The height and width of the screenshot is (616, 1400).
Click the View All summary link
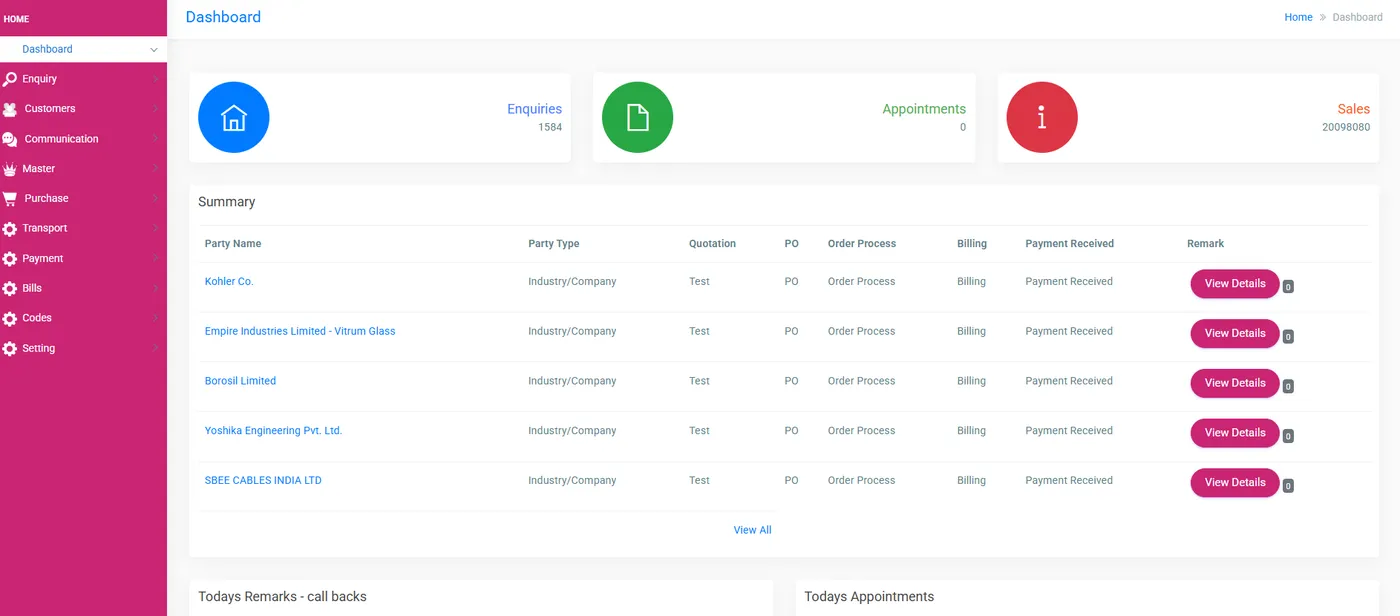753,530
